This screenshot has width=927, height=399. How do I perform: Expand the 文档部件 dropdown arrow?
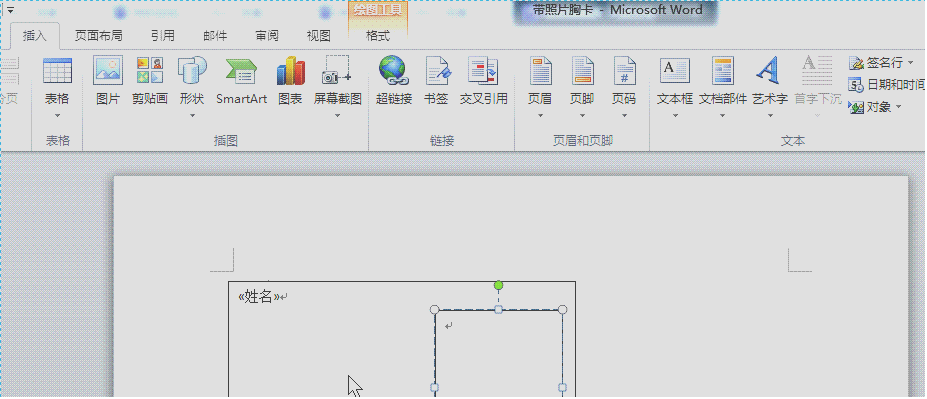(722, 116)
